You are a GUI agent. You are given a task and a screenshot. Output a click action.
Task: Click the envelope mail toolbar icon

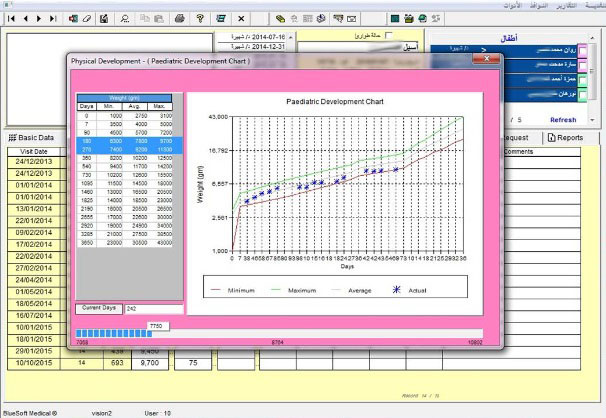(351, 19)
